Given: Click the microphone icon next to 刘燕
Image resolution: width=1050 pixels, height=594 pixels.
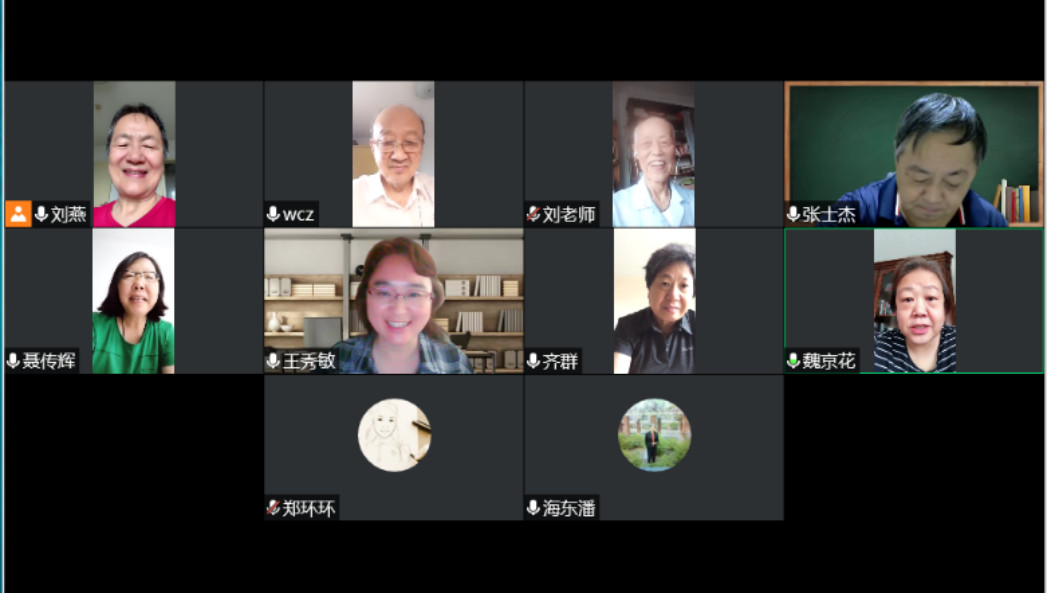Looking at the screenshot, I should pyautogui.click(x=42, y=214).
